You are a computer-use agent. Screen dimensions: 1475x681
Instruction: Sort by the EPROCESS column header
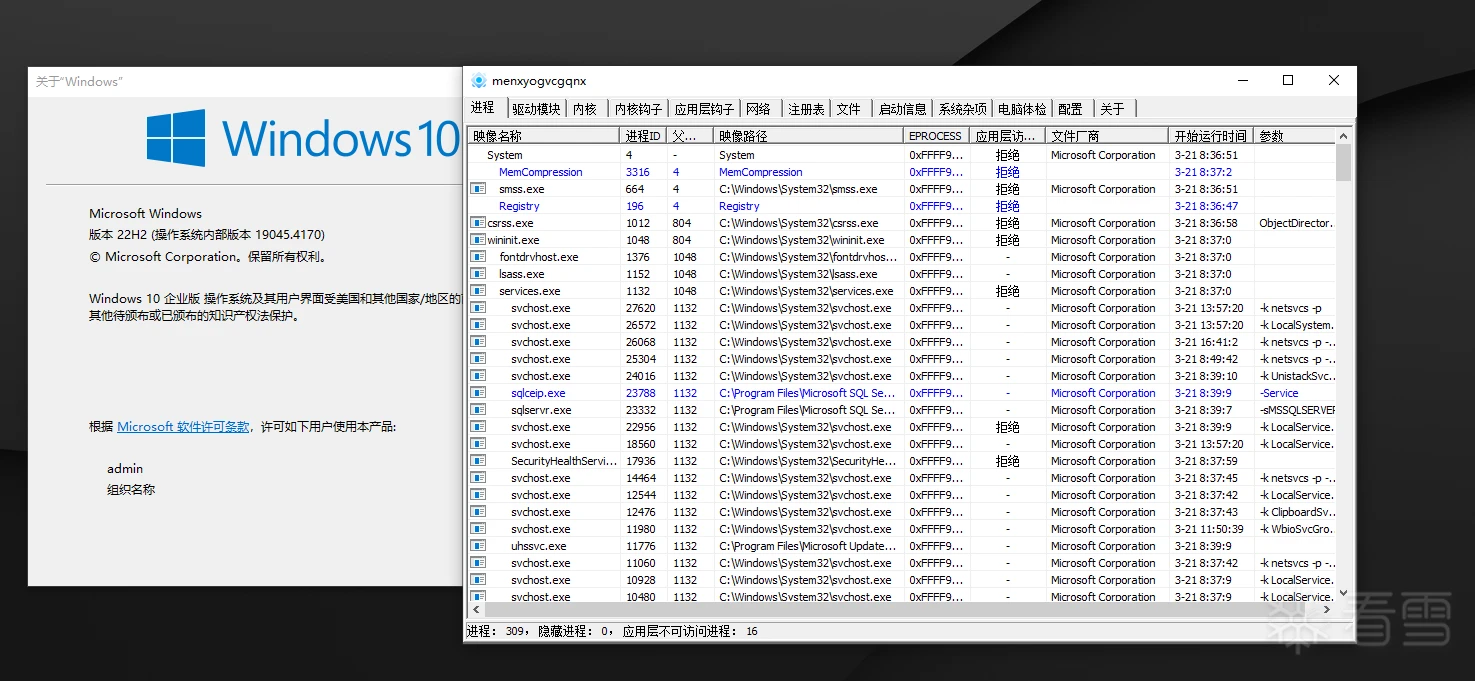[936, 136]
